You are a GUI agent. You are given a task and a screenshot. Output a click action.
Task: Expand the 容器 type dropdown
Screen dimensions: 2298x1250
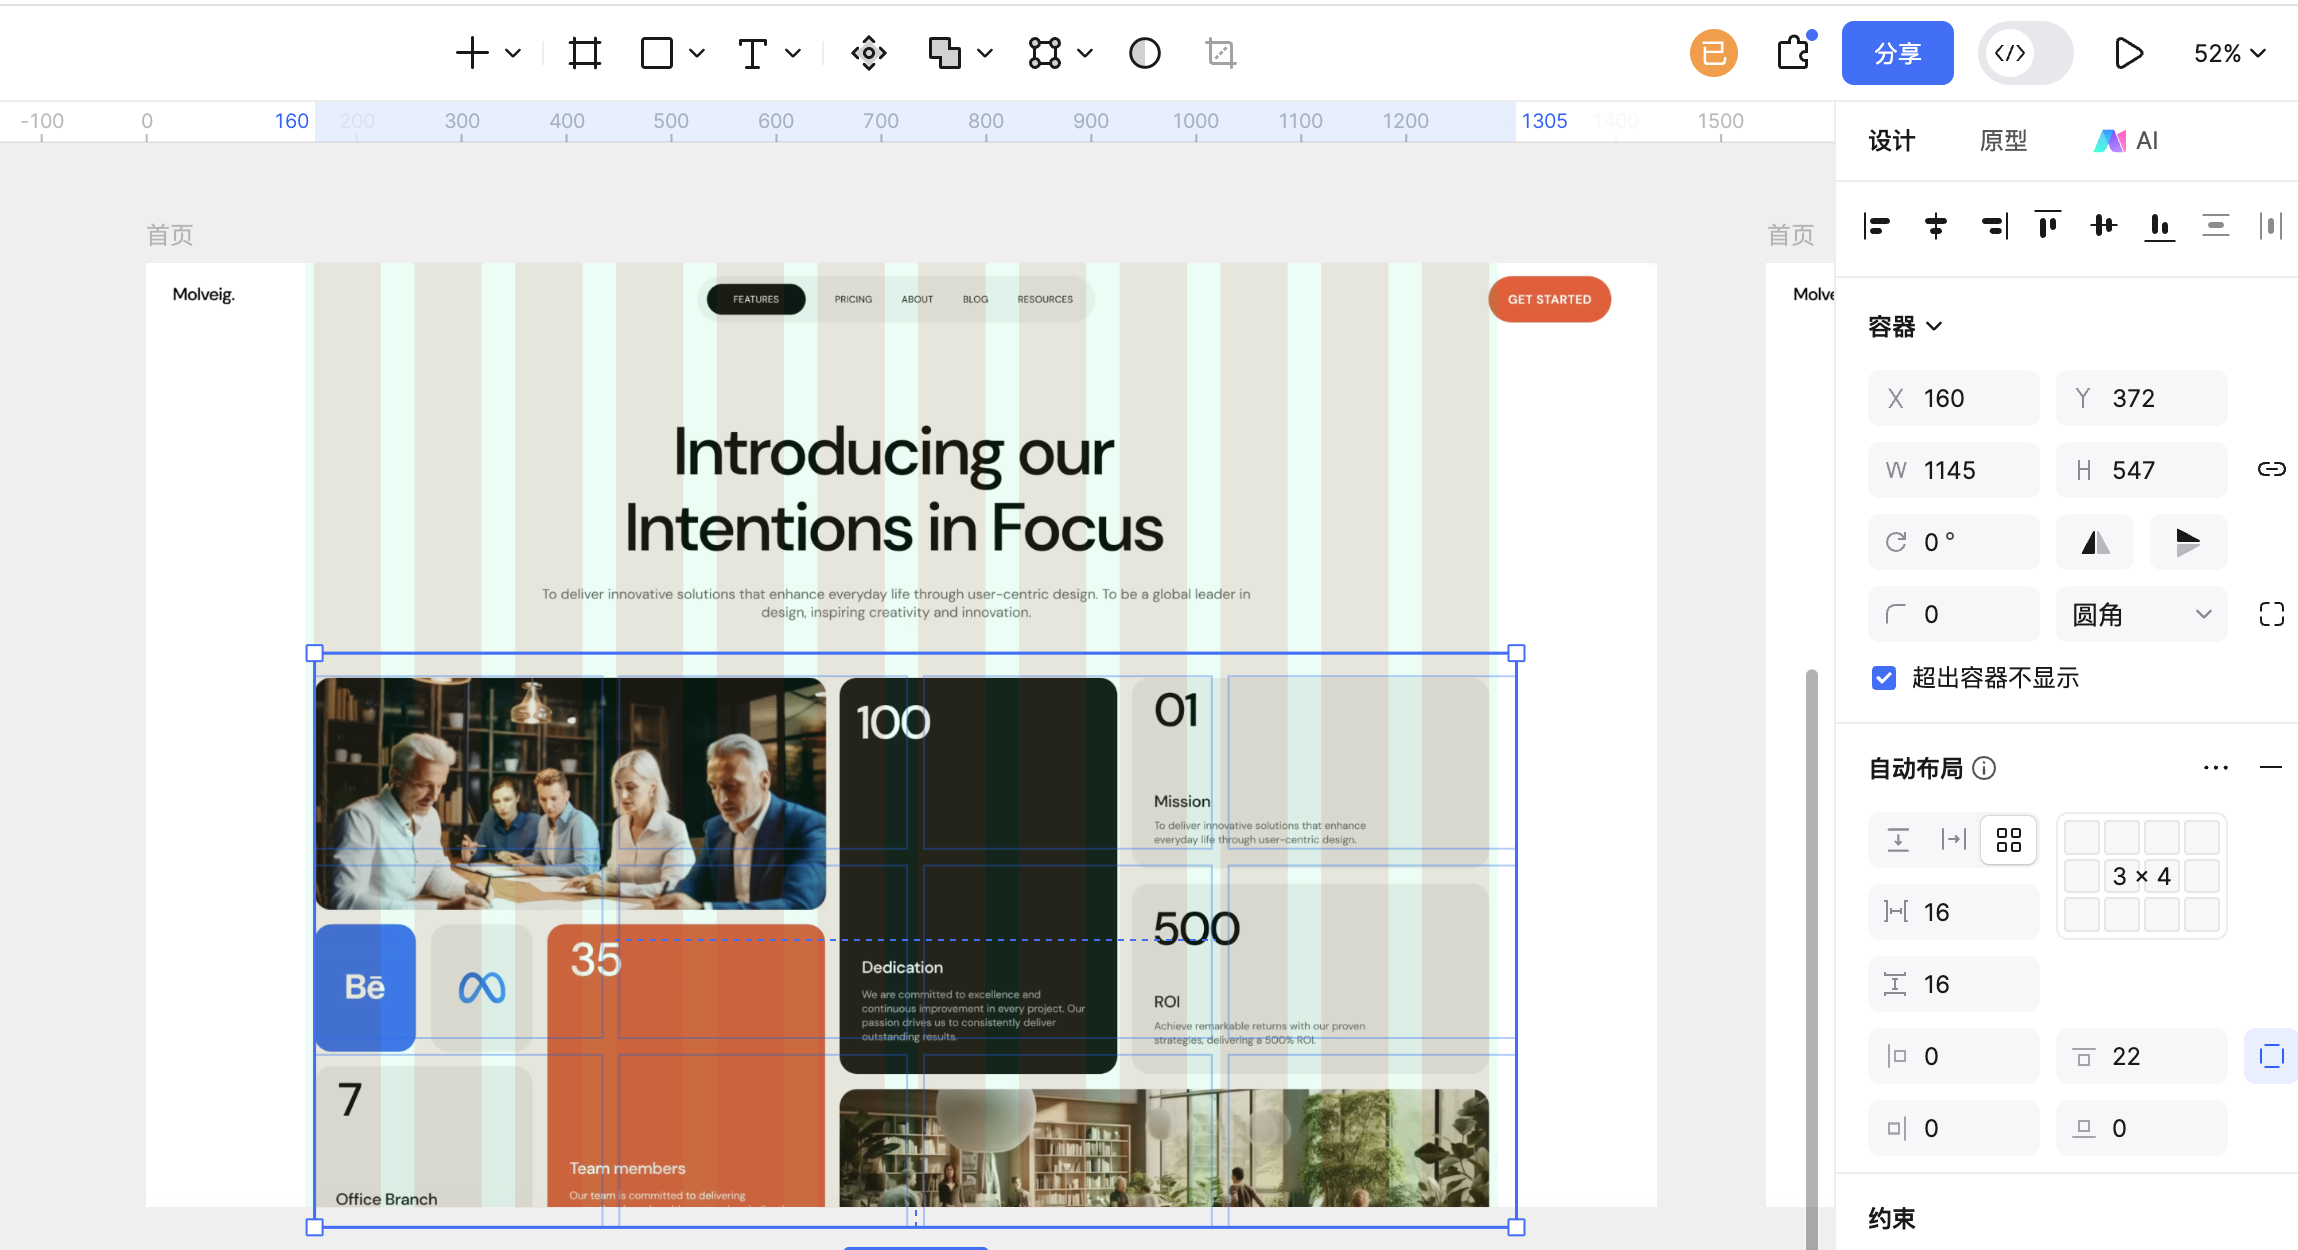click(1905, 327)
